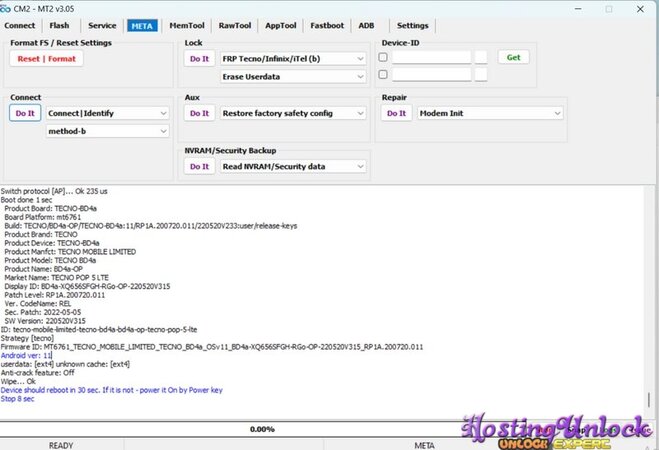Image resolution: width=659 pixels, height=450 pixels.
Task: Click the CM2 app logo icon
Action: (x=9, y=7)
